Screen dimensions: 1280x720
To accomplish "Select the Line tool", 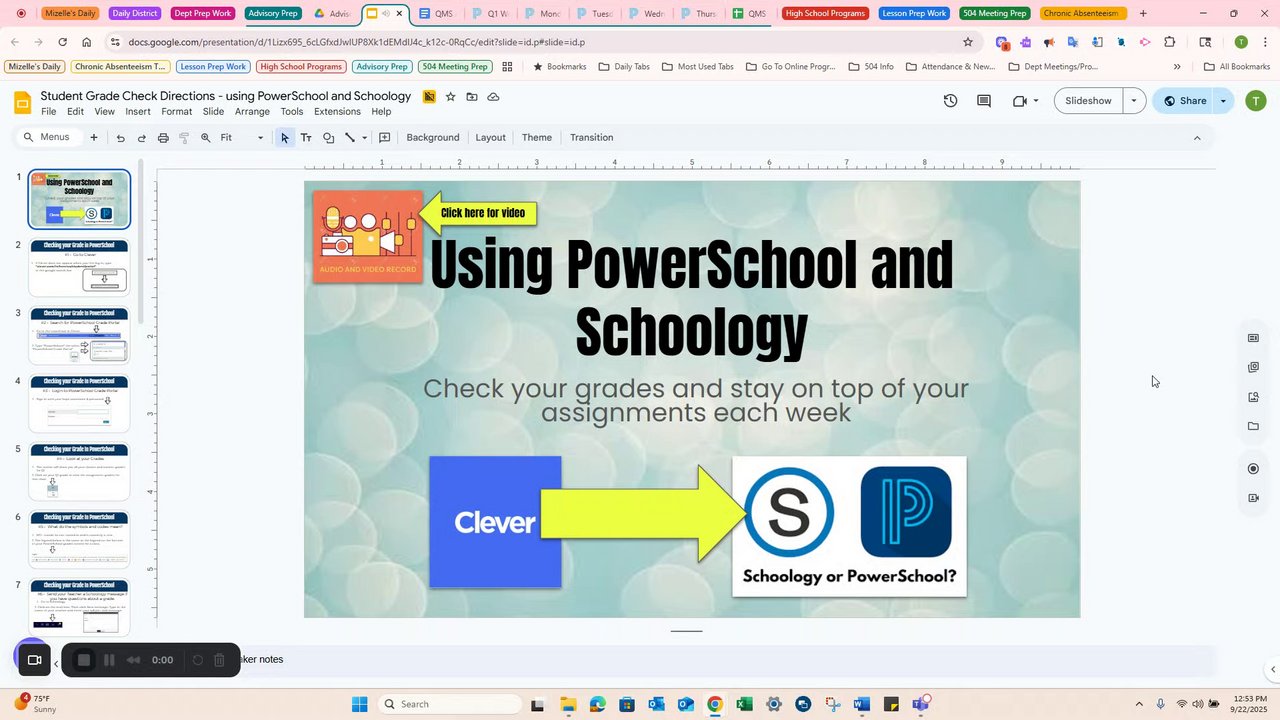I will point(350,138).
